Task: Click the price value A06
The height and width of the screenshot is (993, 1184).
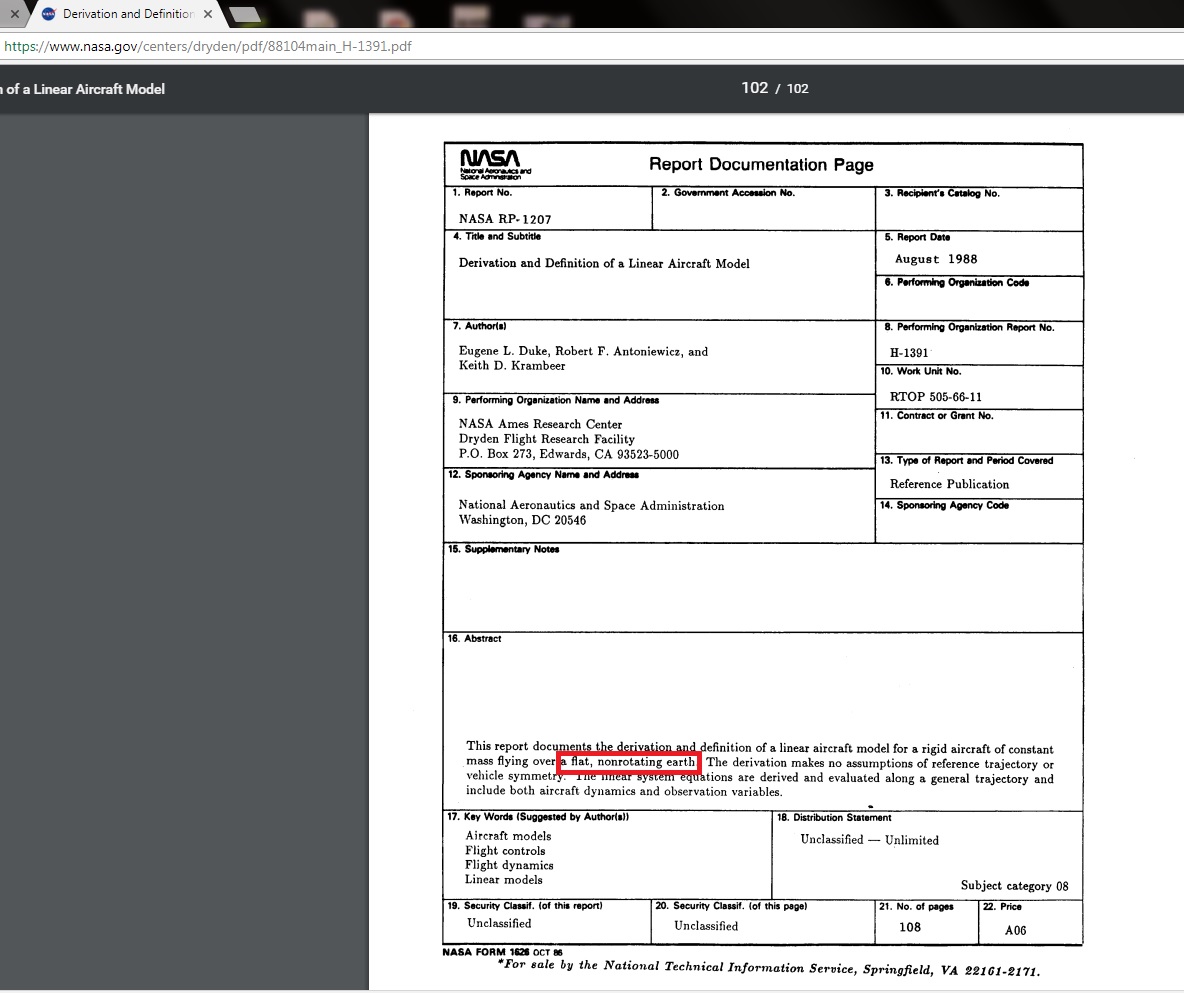Action: click(x=1016, y=930)
